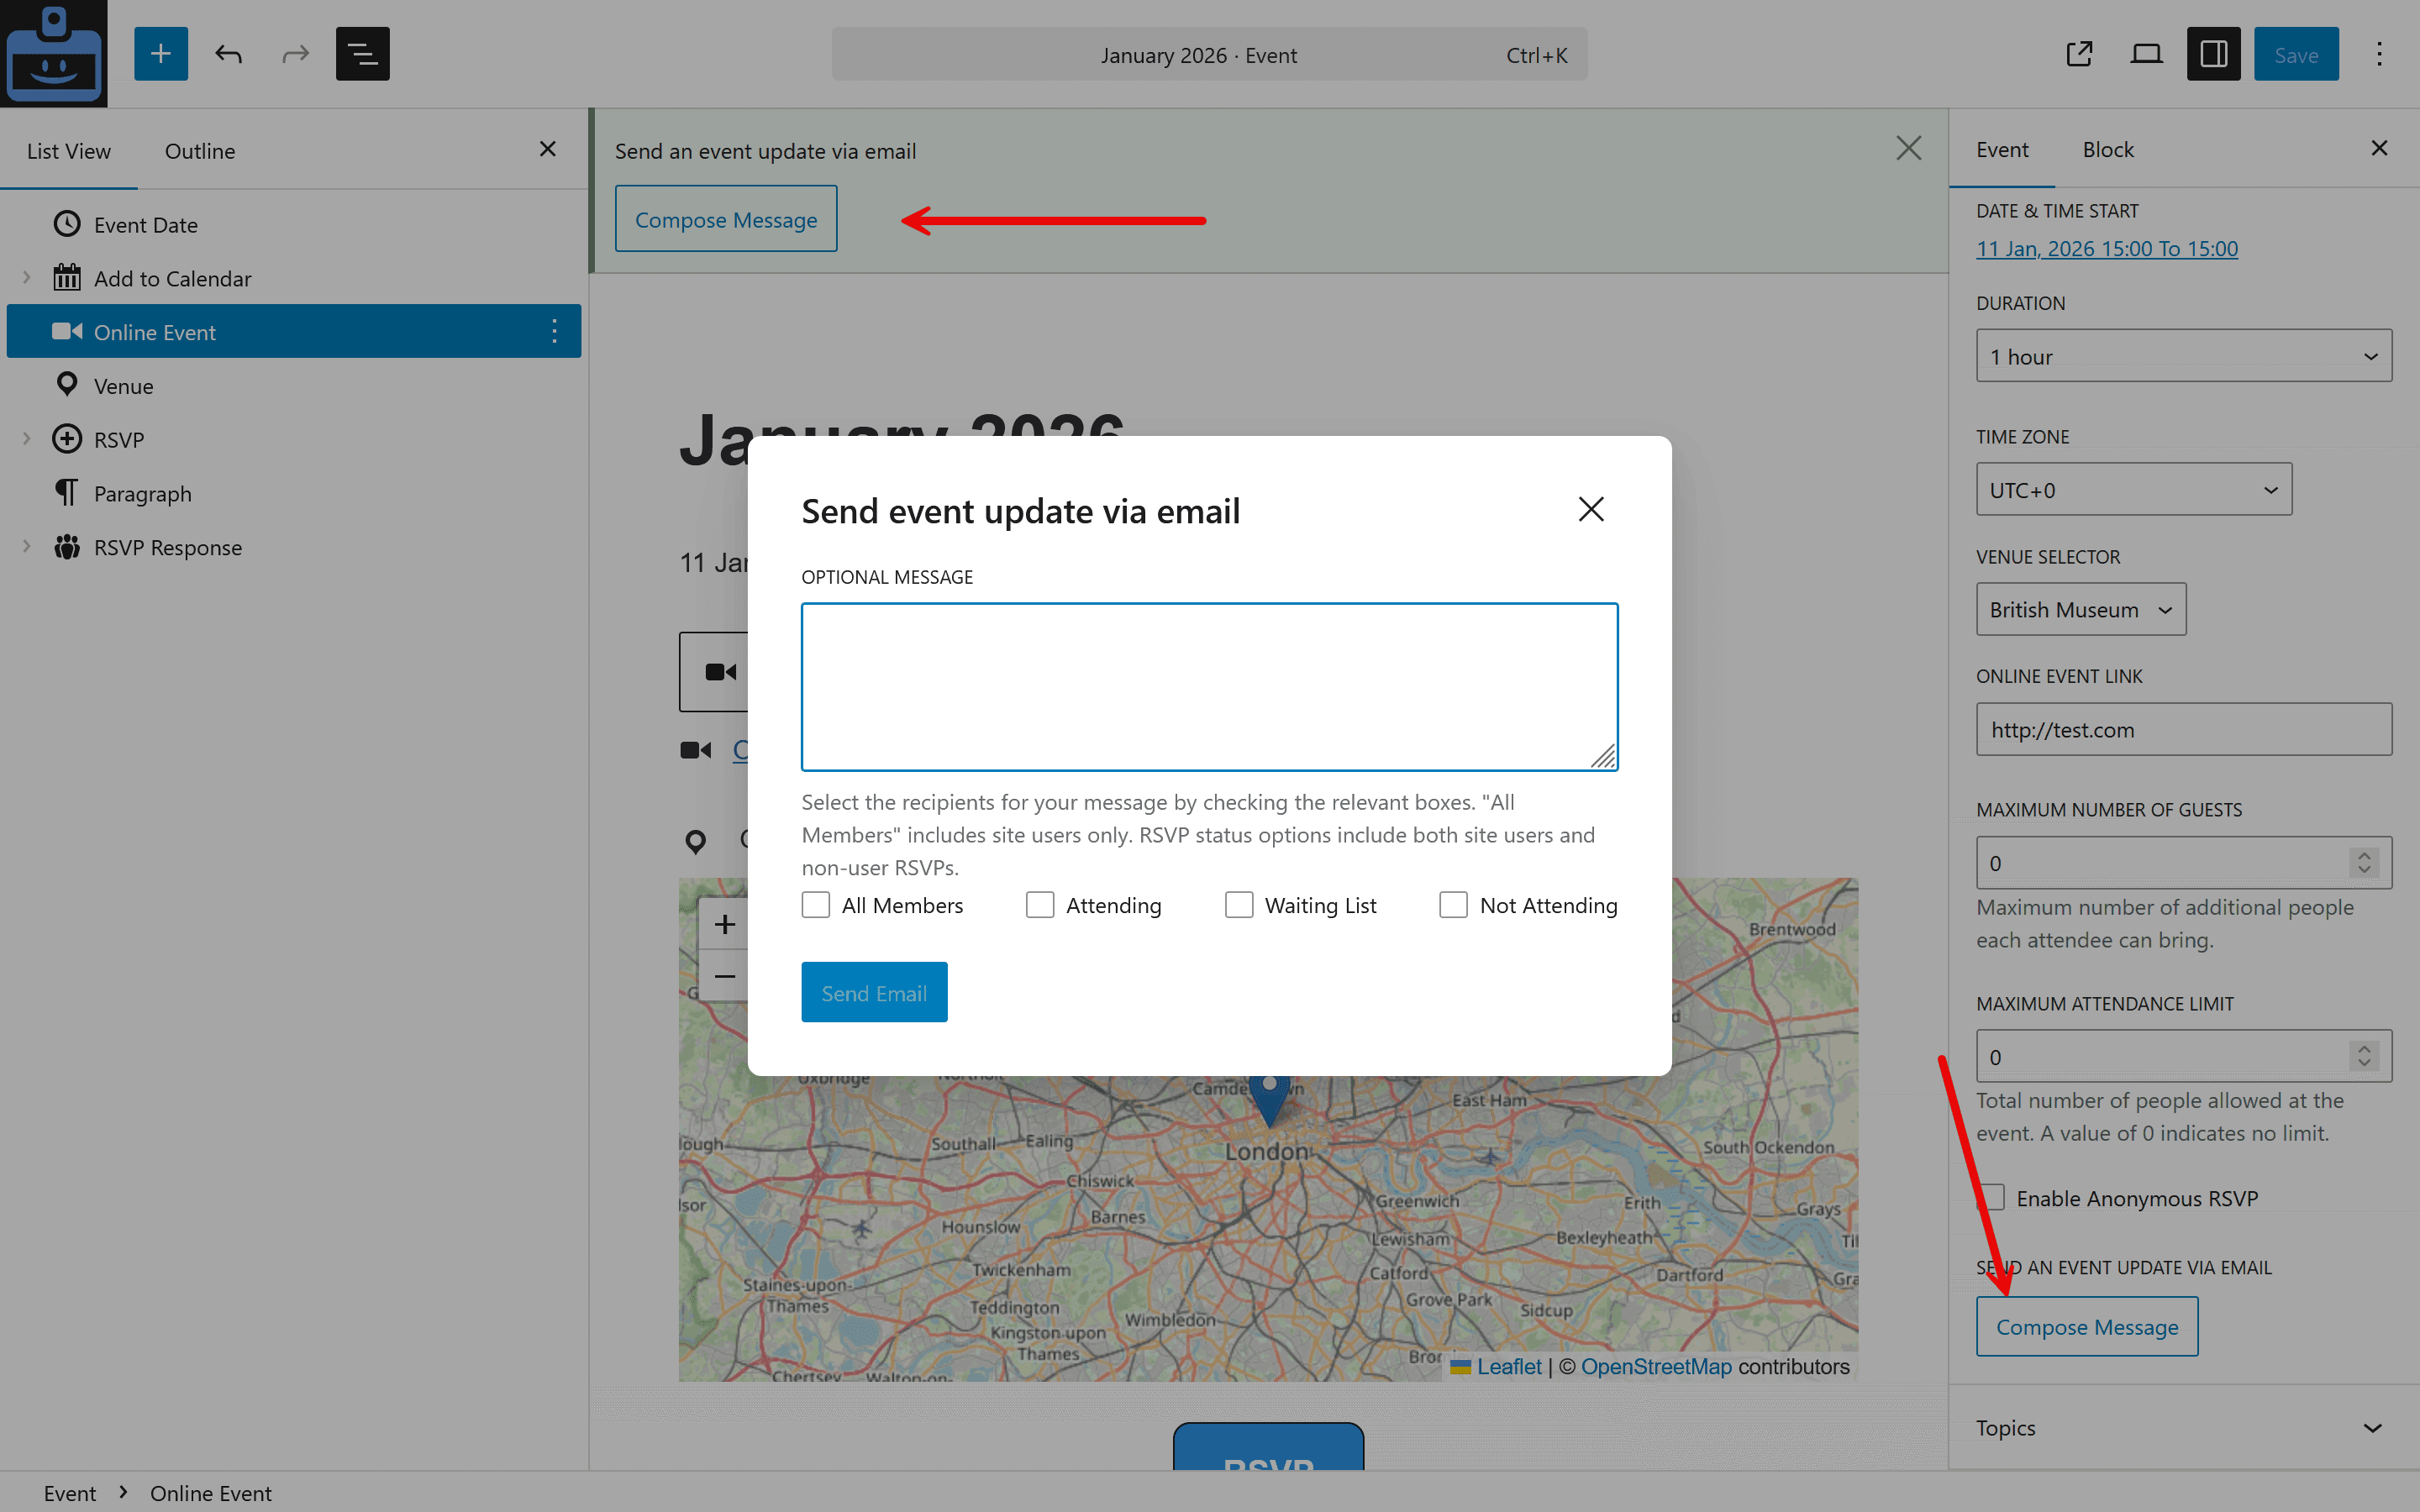
Task: Check the Not Attending recipient box
Action: 1453,905
